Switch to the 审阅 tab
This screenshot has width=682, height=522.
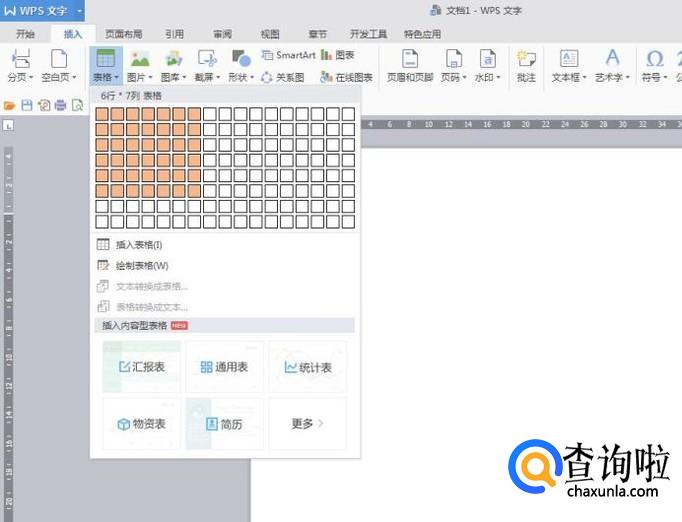coord(222,34)
